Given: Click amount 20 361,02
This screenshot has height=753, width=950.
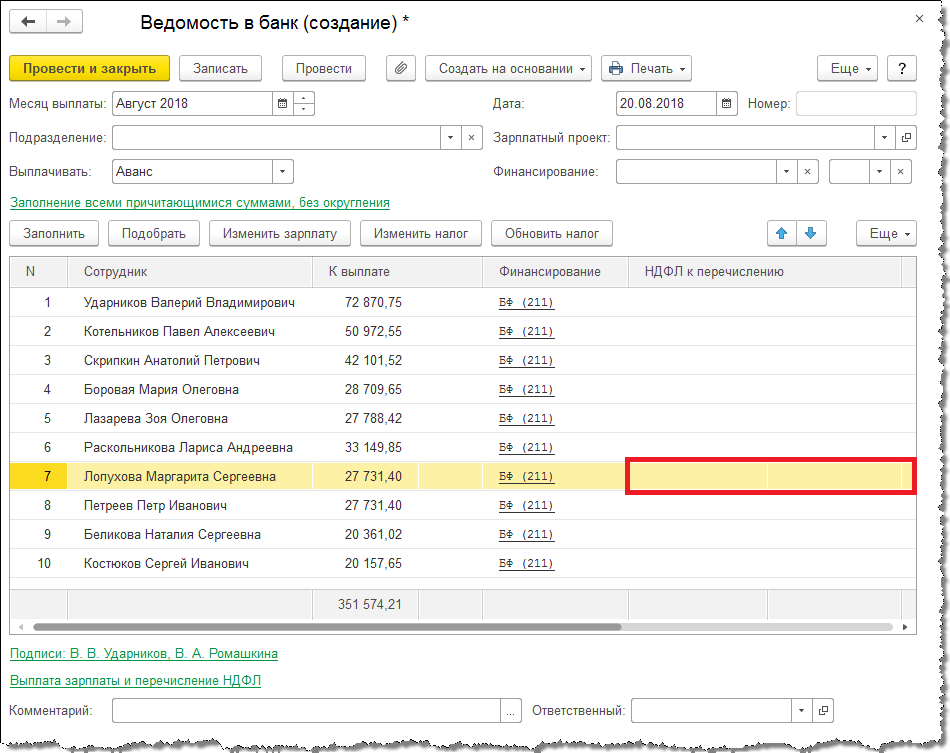Looking at the screenshot, I should [x=373, y=535].
